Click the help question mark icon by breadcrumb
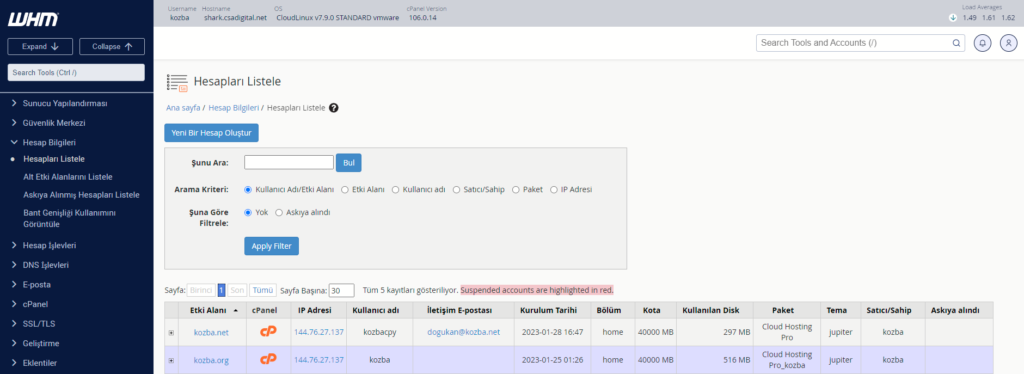 coord(334,108)
